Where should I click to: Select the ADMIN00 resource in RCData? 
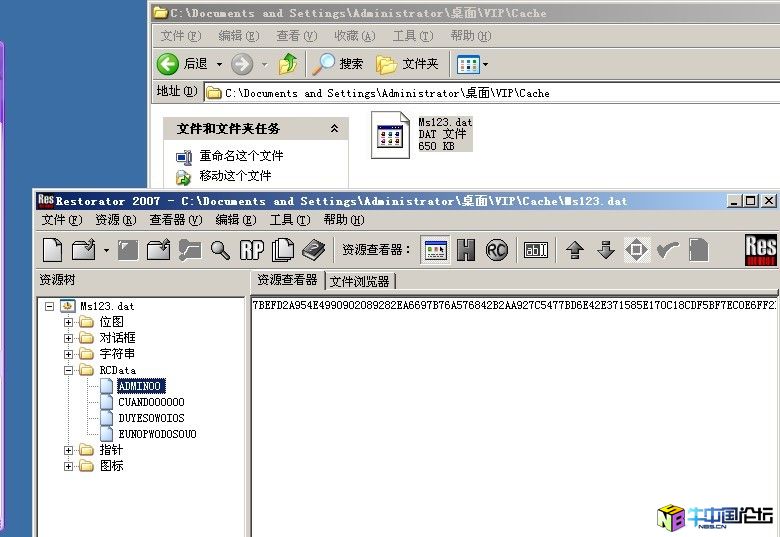pyautogui.click(x=140, y=386)
